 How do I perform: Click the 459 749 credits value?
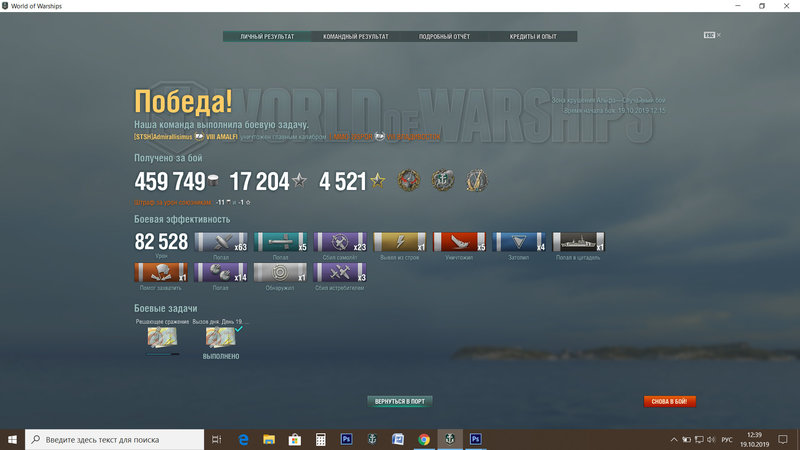coord(170,182)
